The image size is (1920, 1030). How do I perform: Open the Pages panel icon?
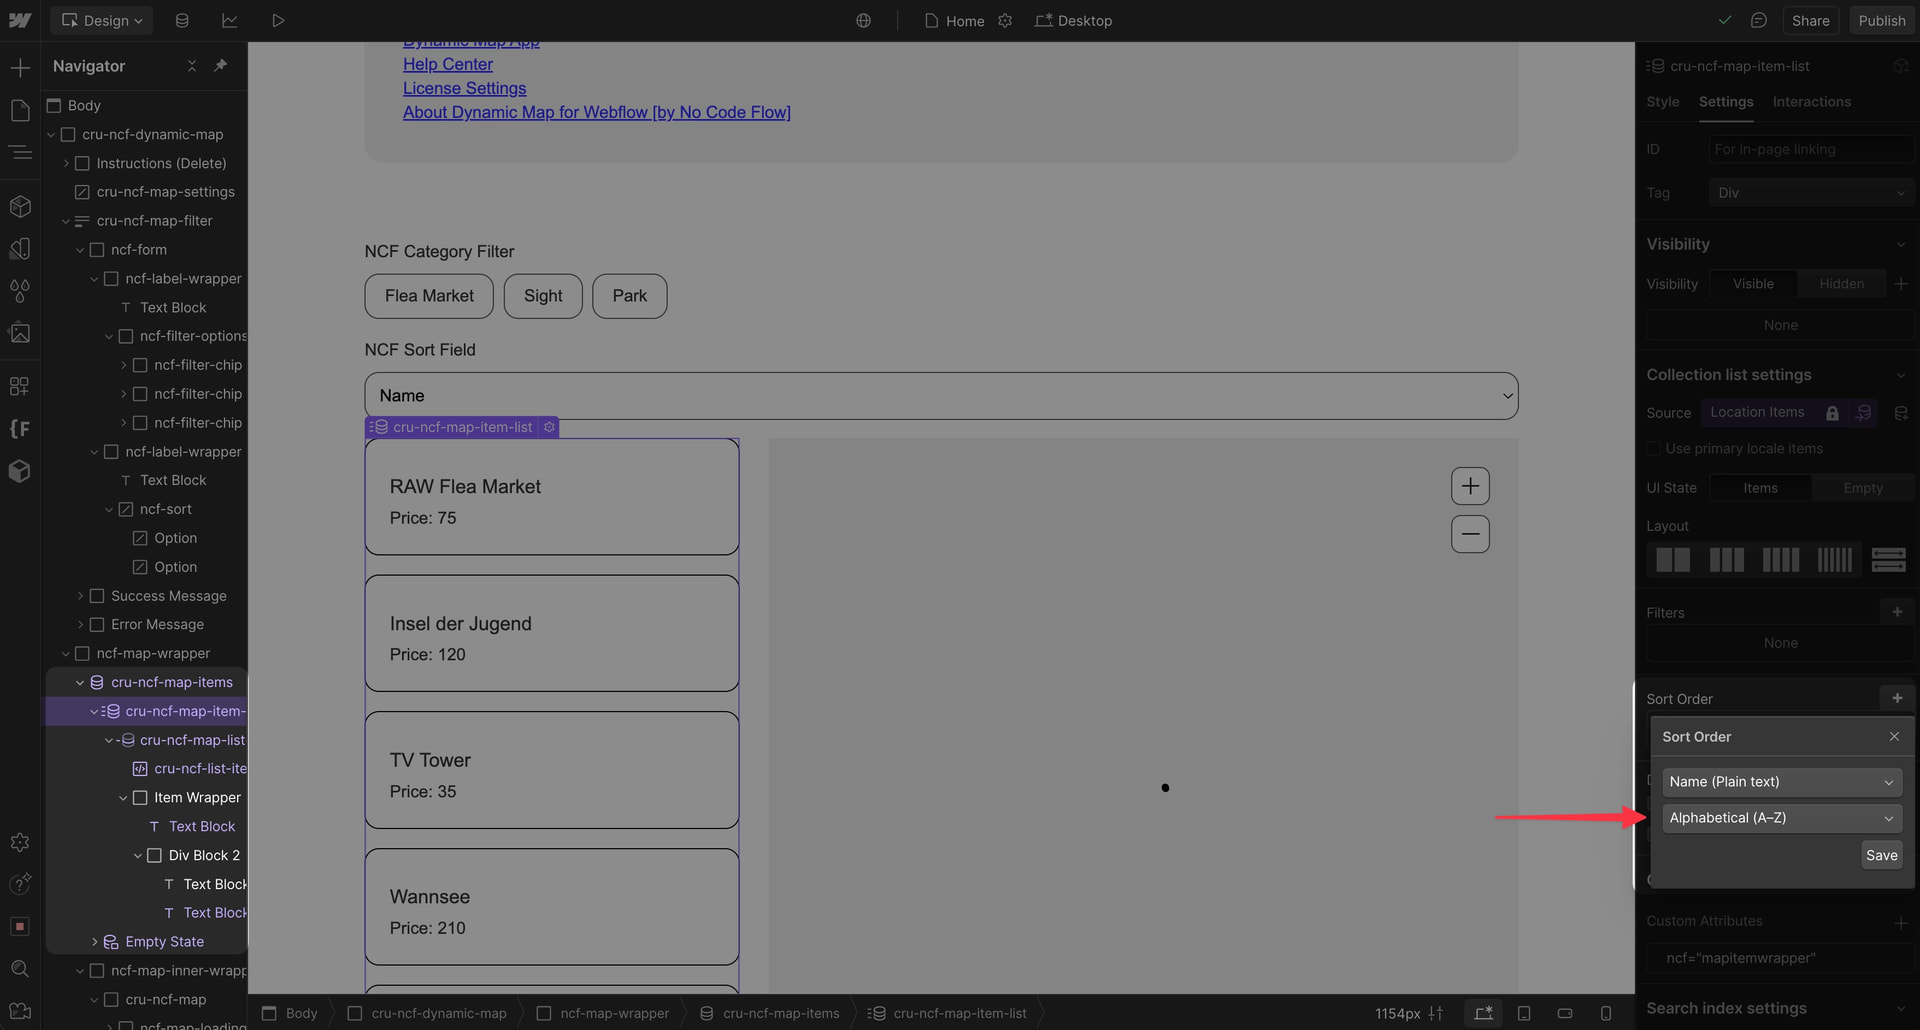(20, 110)
